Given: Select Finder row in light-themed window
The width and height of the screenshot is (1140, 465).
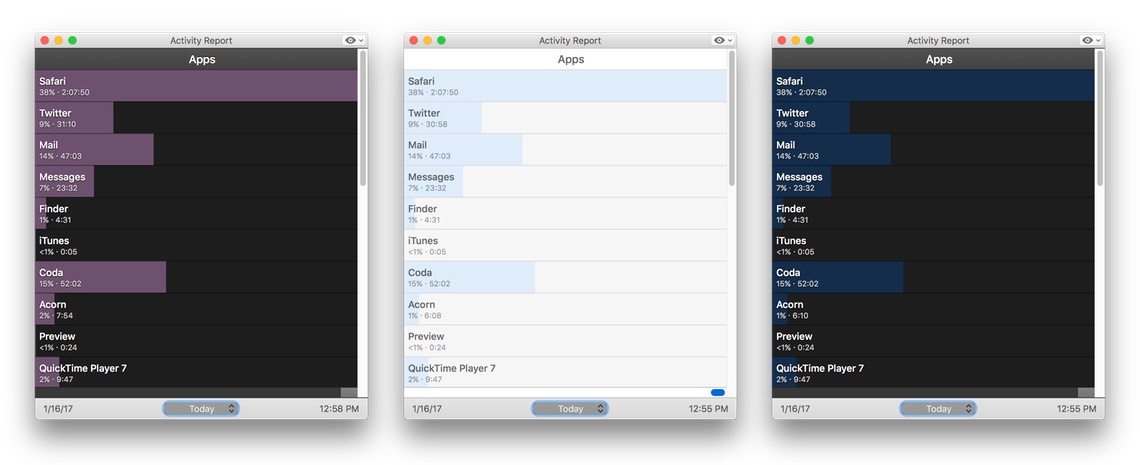Looking at the screenshot, I should click(565, 214).
